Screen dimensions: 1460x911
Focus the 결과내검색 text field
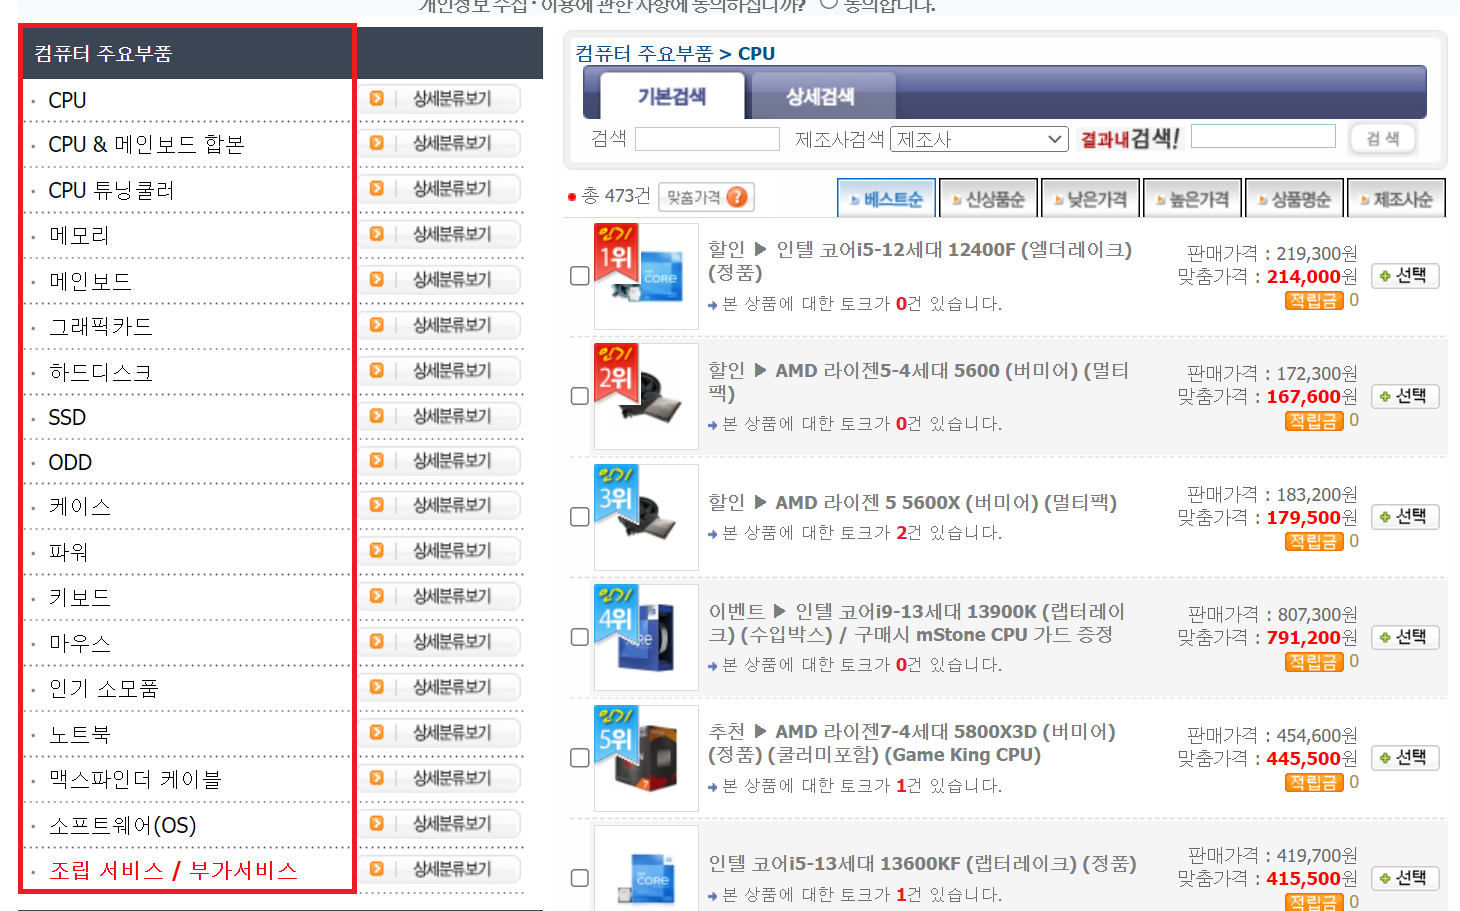(x=1263, y=136)
